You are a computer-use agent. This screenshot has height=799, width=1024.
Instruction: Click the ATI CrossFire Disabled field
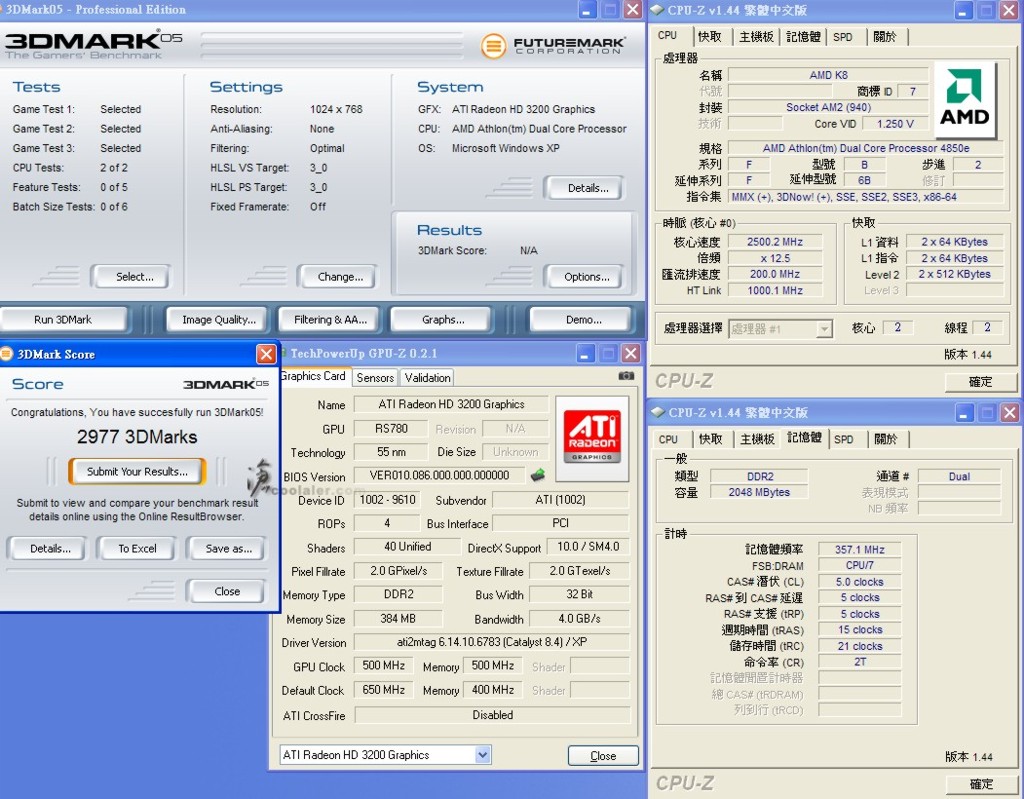(x=492, y=715)
